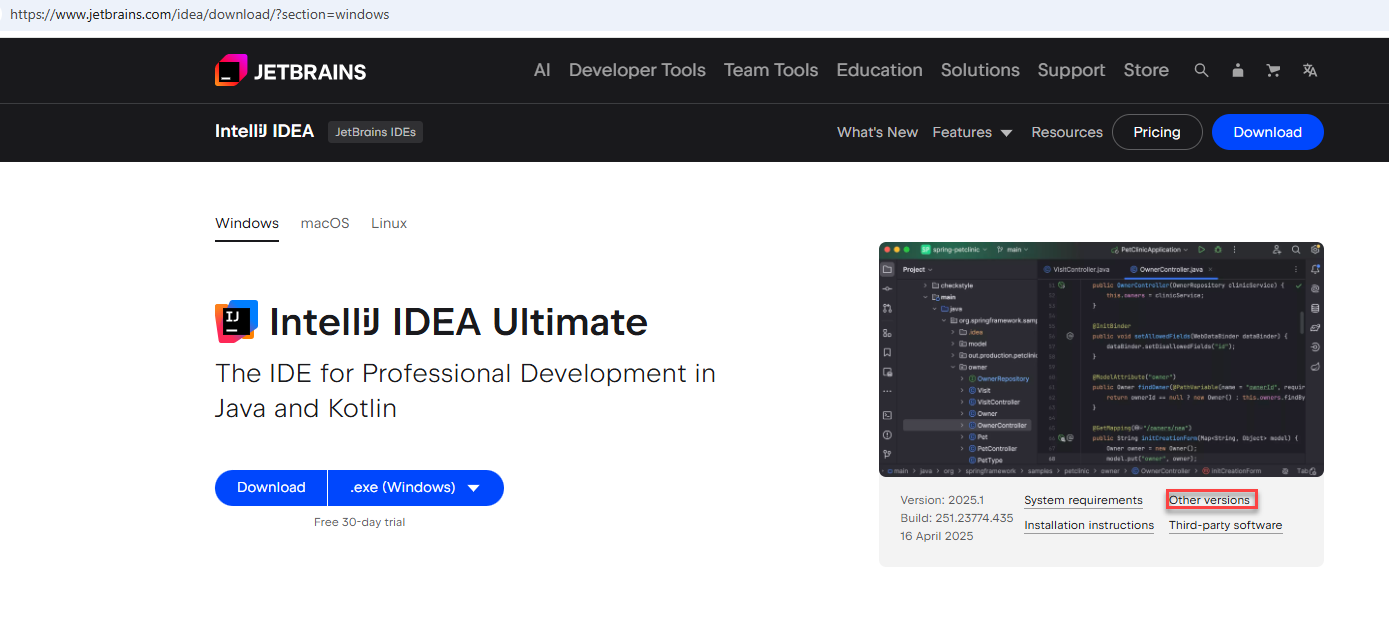This screenshot has width=1389, height=628.
Task: Click the Free 30-day trial text
Action: [x=359, y=522]
